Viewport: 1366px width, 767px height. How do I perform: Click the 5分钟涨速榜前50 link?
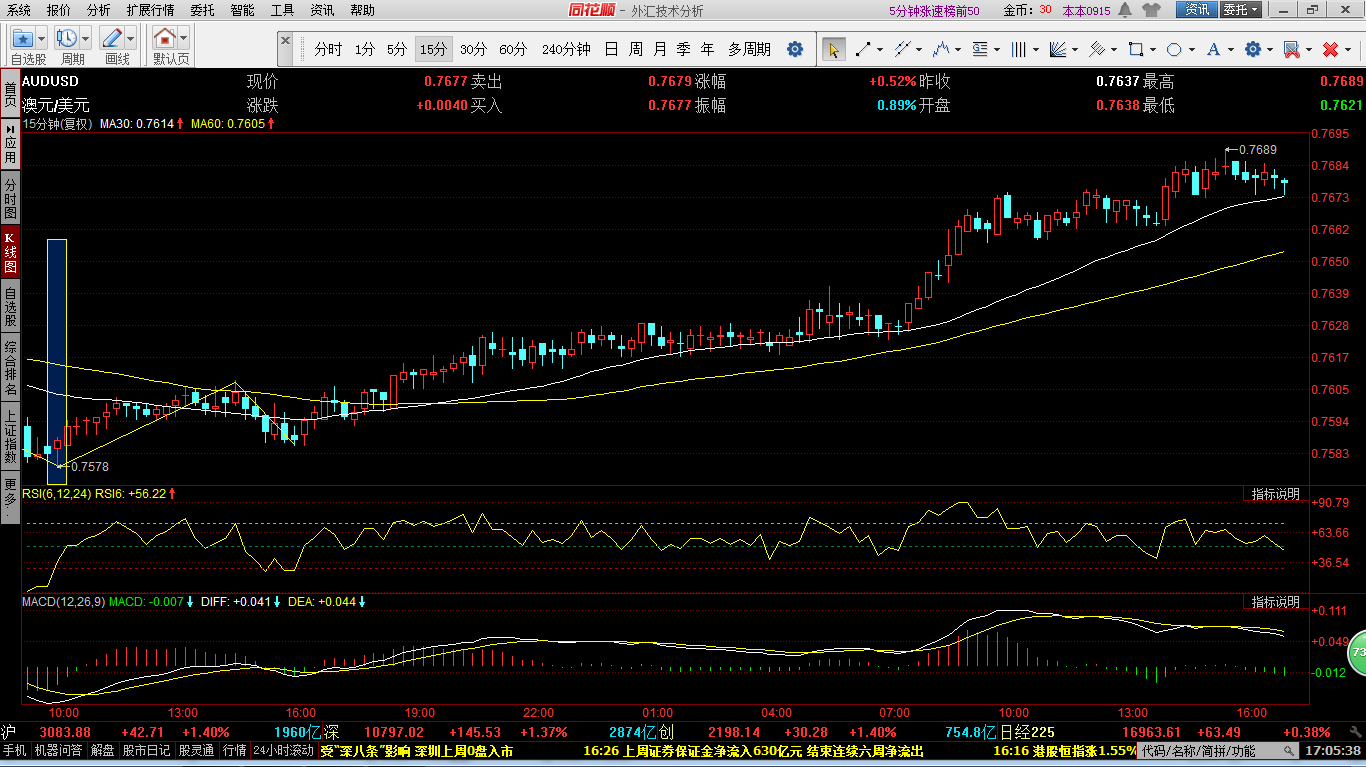click(x=934, y=10)
